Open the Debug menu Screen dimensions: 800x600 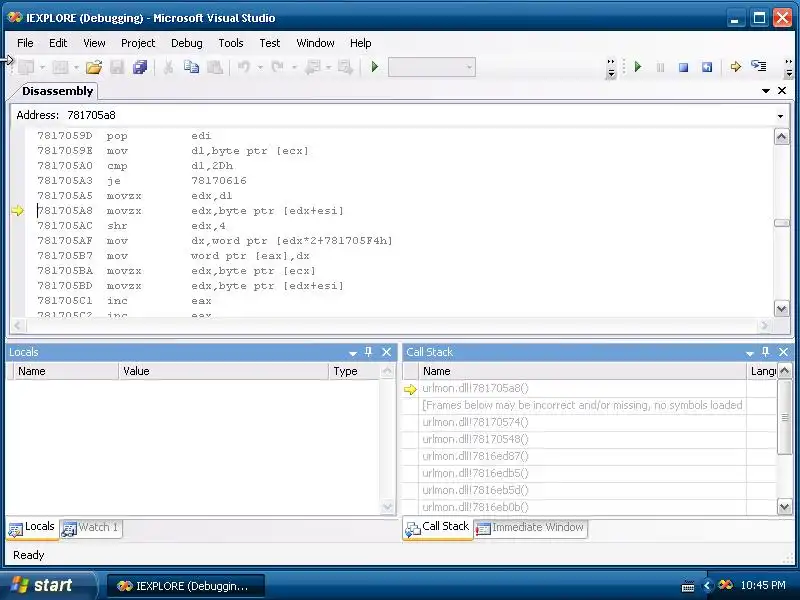pos(187,43)
